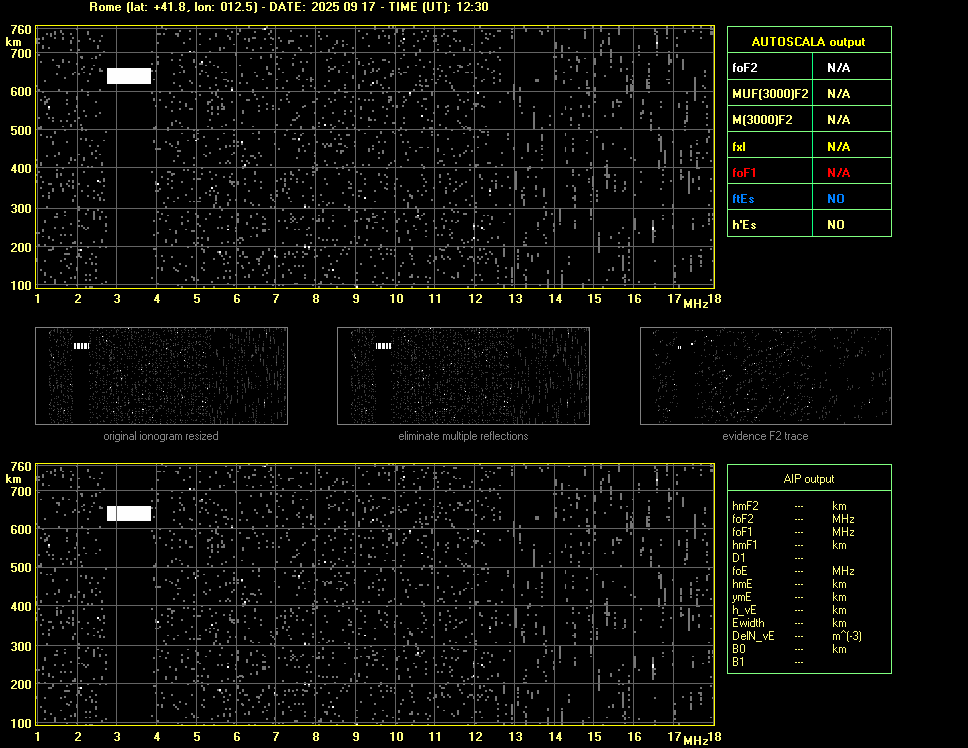Image resolution: width=968 pixels, height=748 pixels.
Task: Click the blue ftEs label
Action: click(x=743, y=199)
